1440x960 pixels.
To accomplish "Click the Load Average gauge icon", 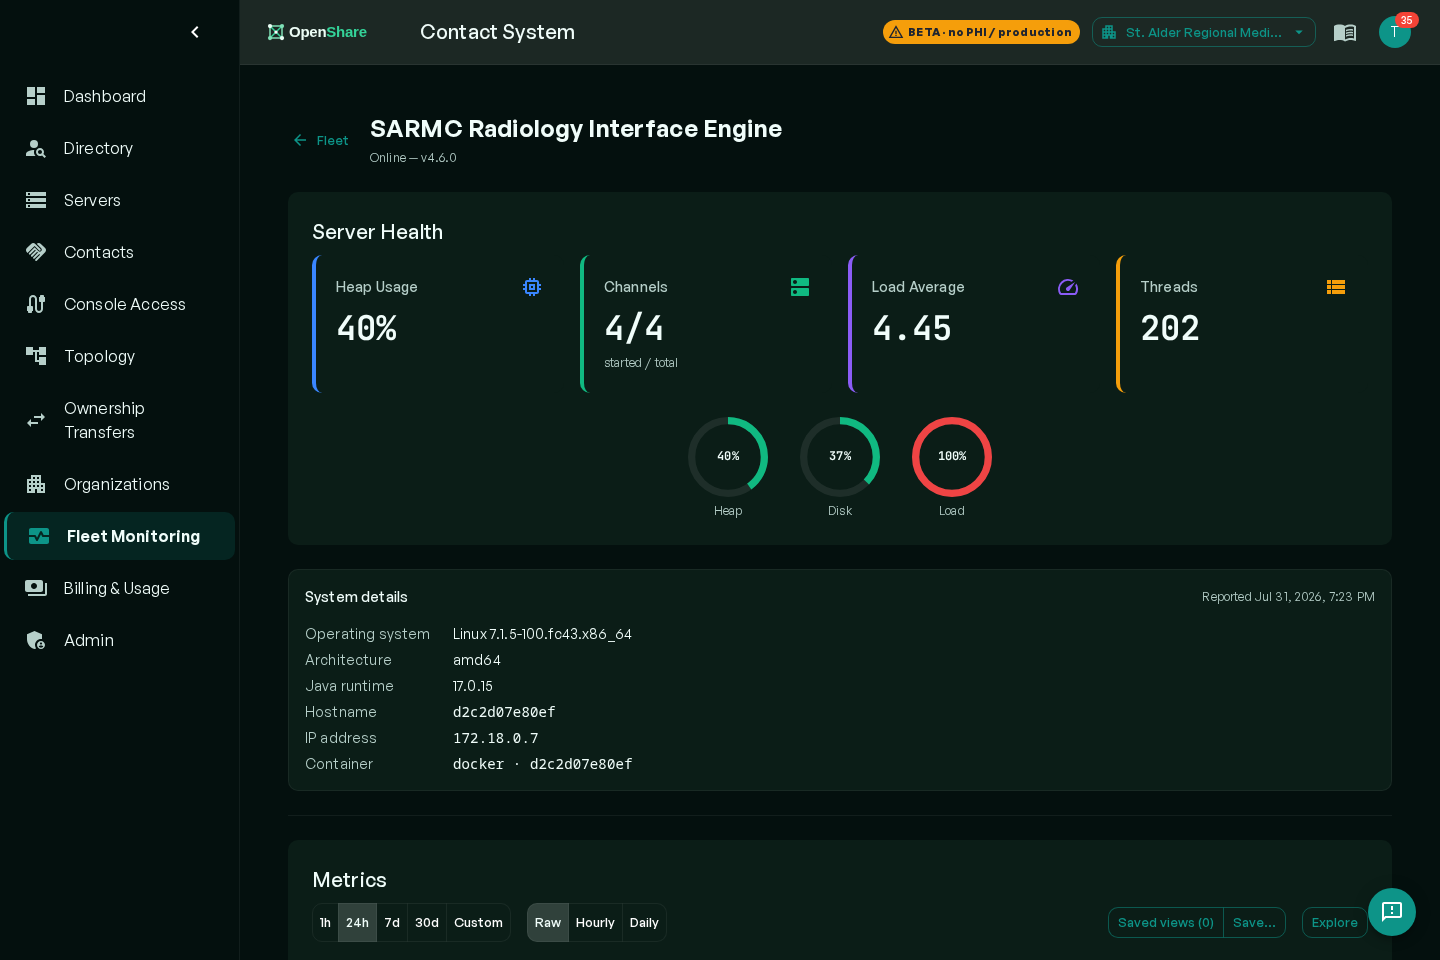I will pos(1068,287).
